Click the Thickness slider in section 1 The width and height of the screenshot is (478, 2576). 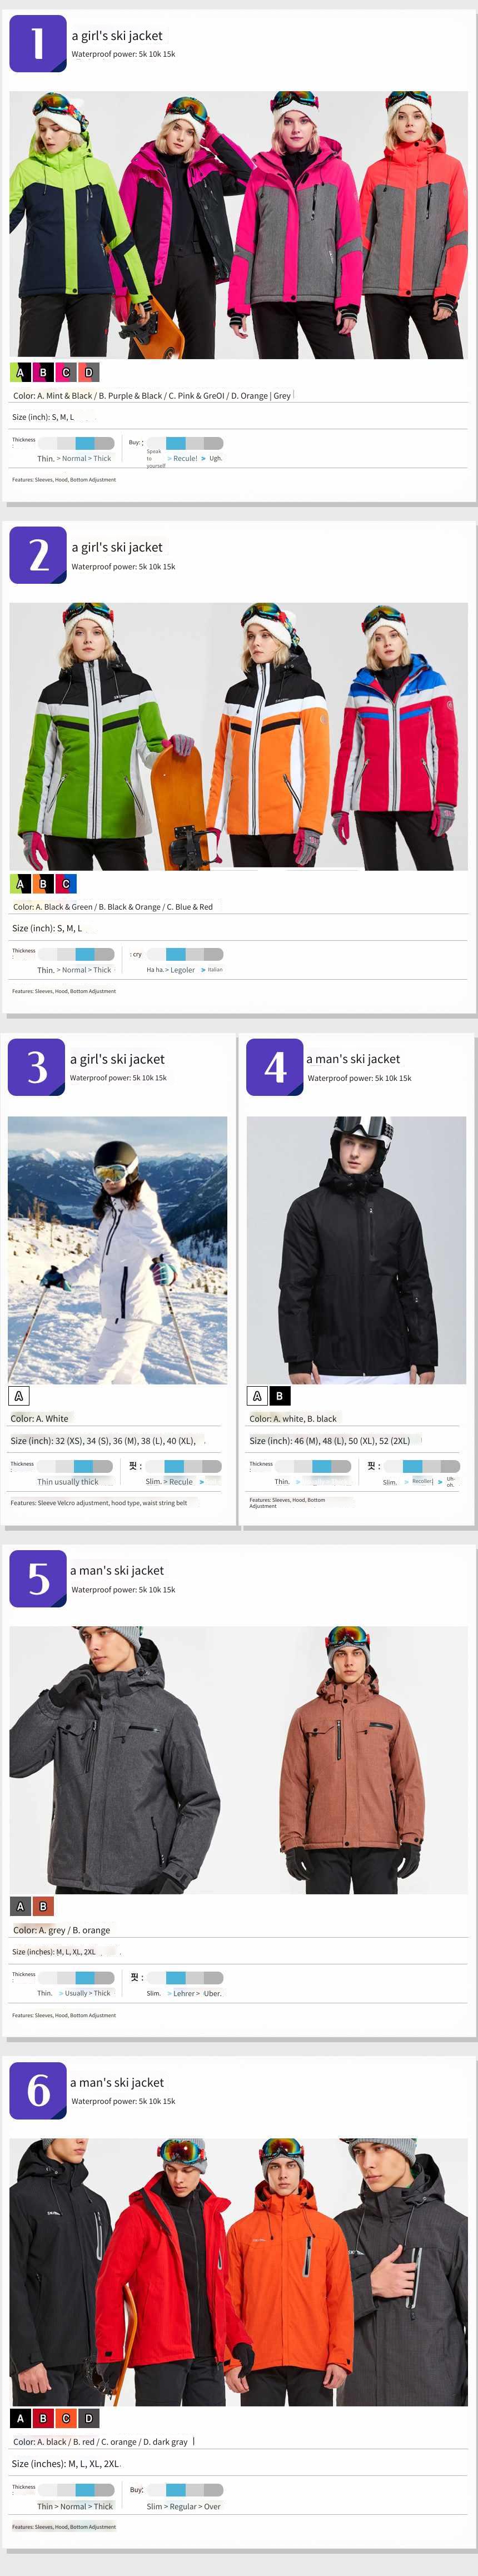click(x=85, y=443)
